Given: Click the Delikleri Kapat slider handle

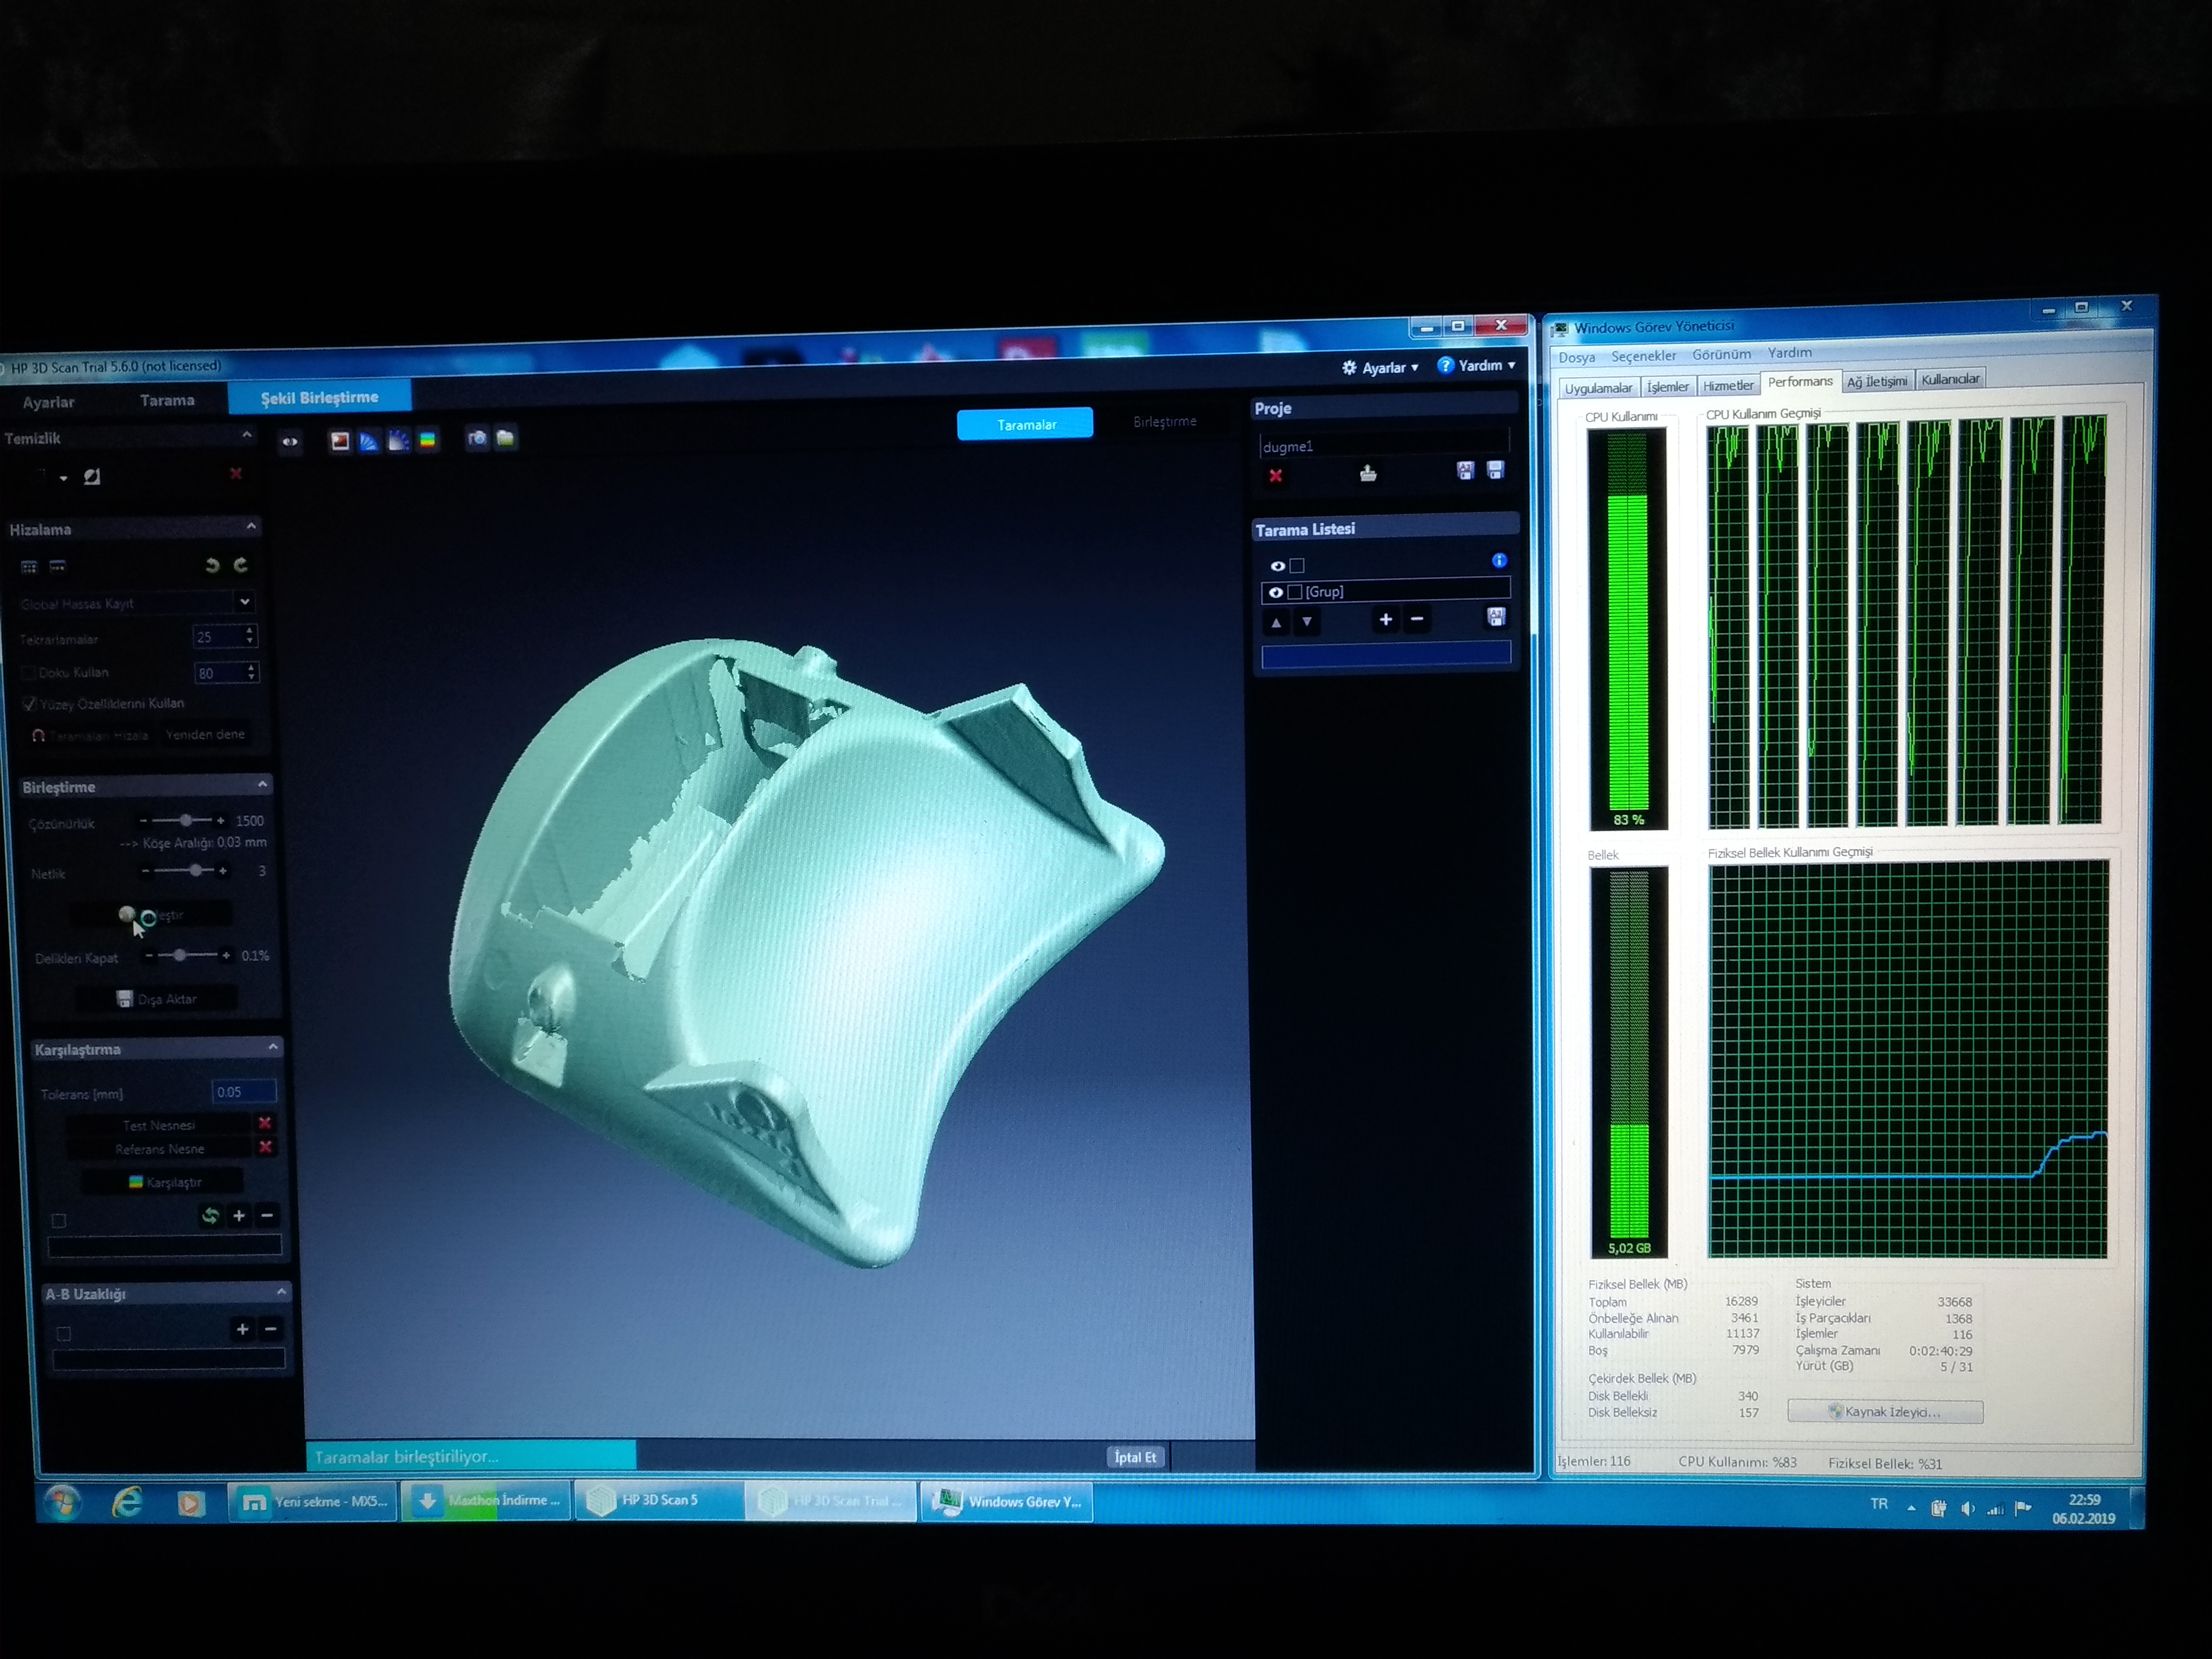Looking at the screenshot, I should [179, 955].
